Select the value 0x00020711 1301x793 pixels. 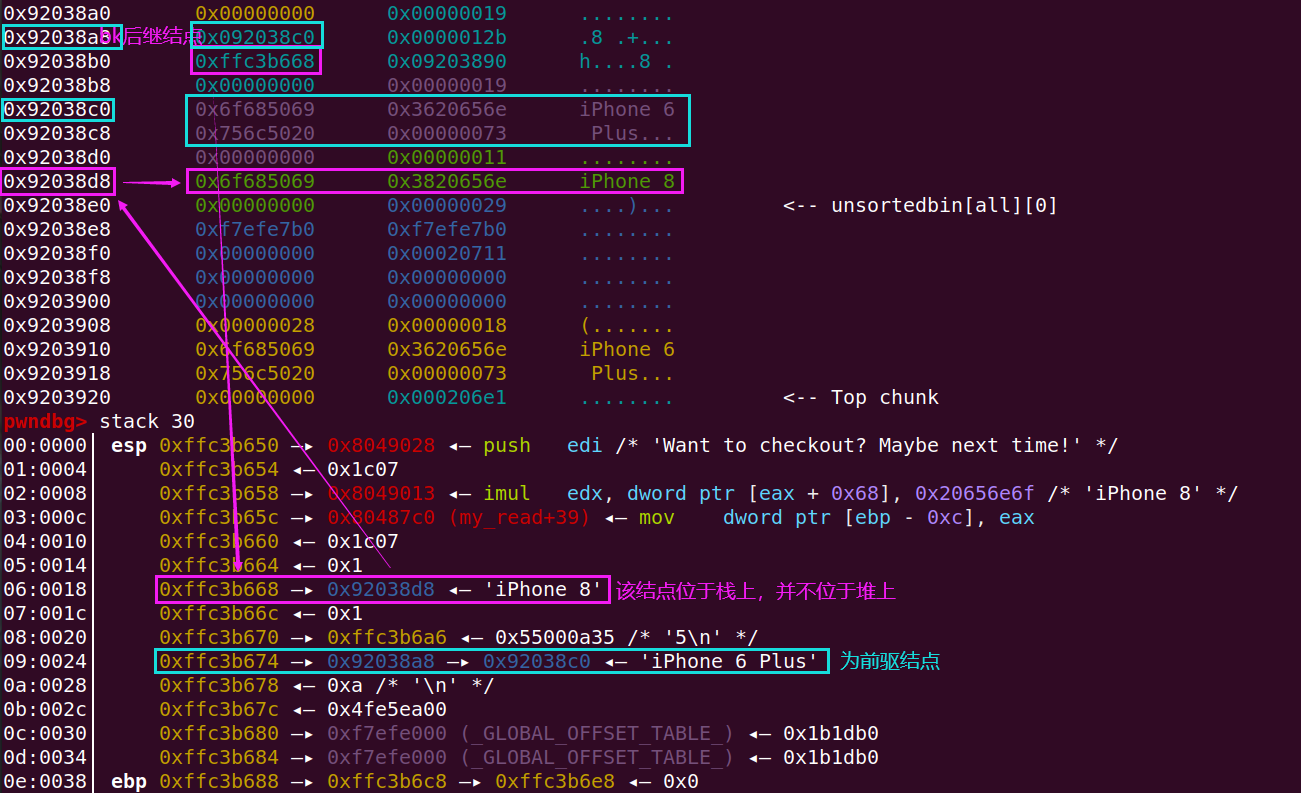(x=447, y=254)
